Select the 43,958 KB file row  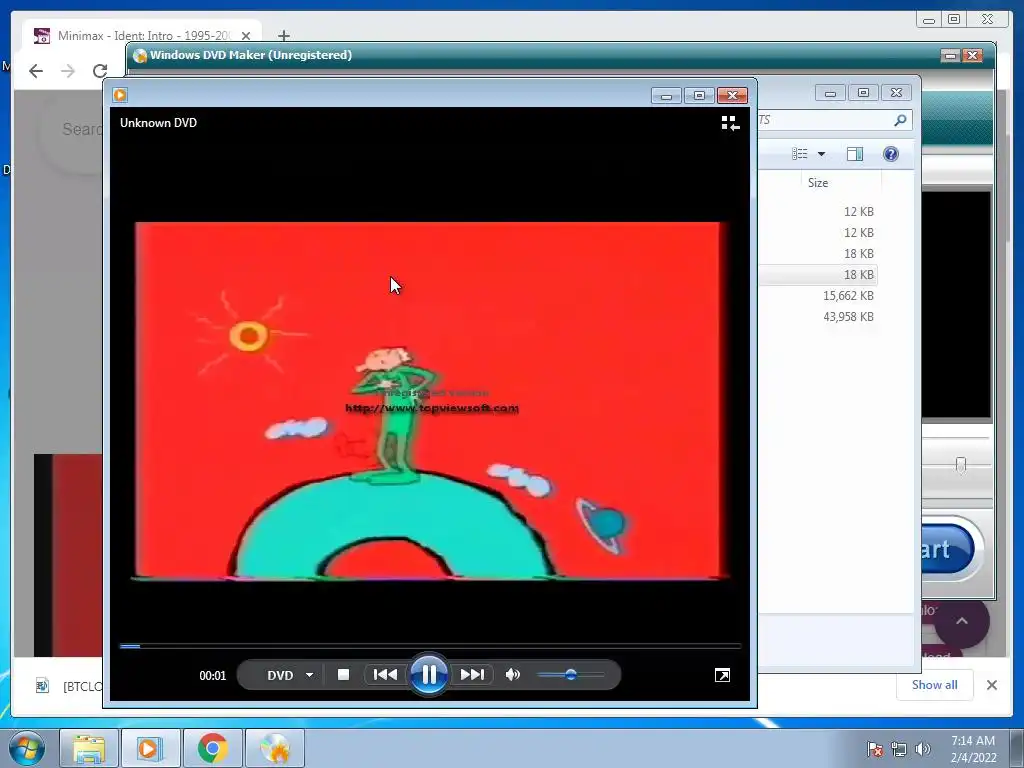point(818,317)
